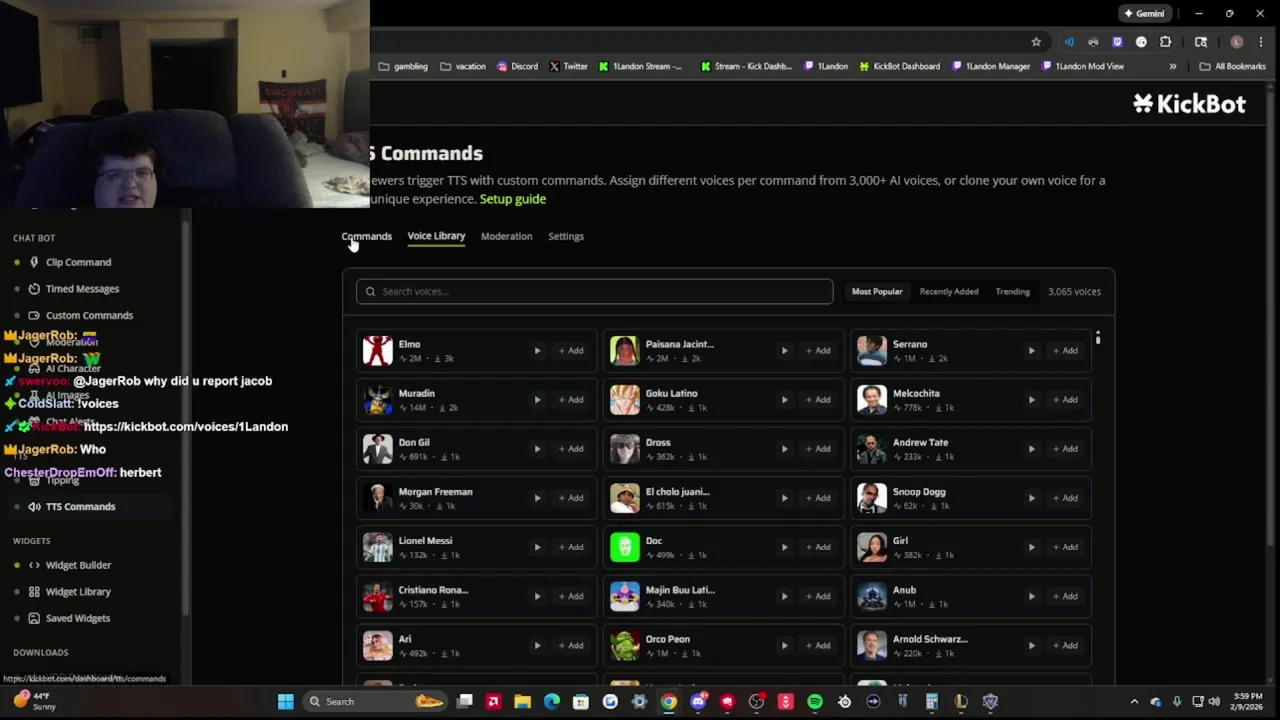Open Custom Commands in sidebar

(x=89, y=315)
